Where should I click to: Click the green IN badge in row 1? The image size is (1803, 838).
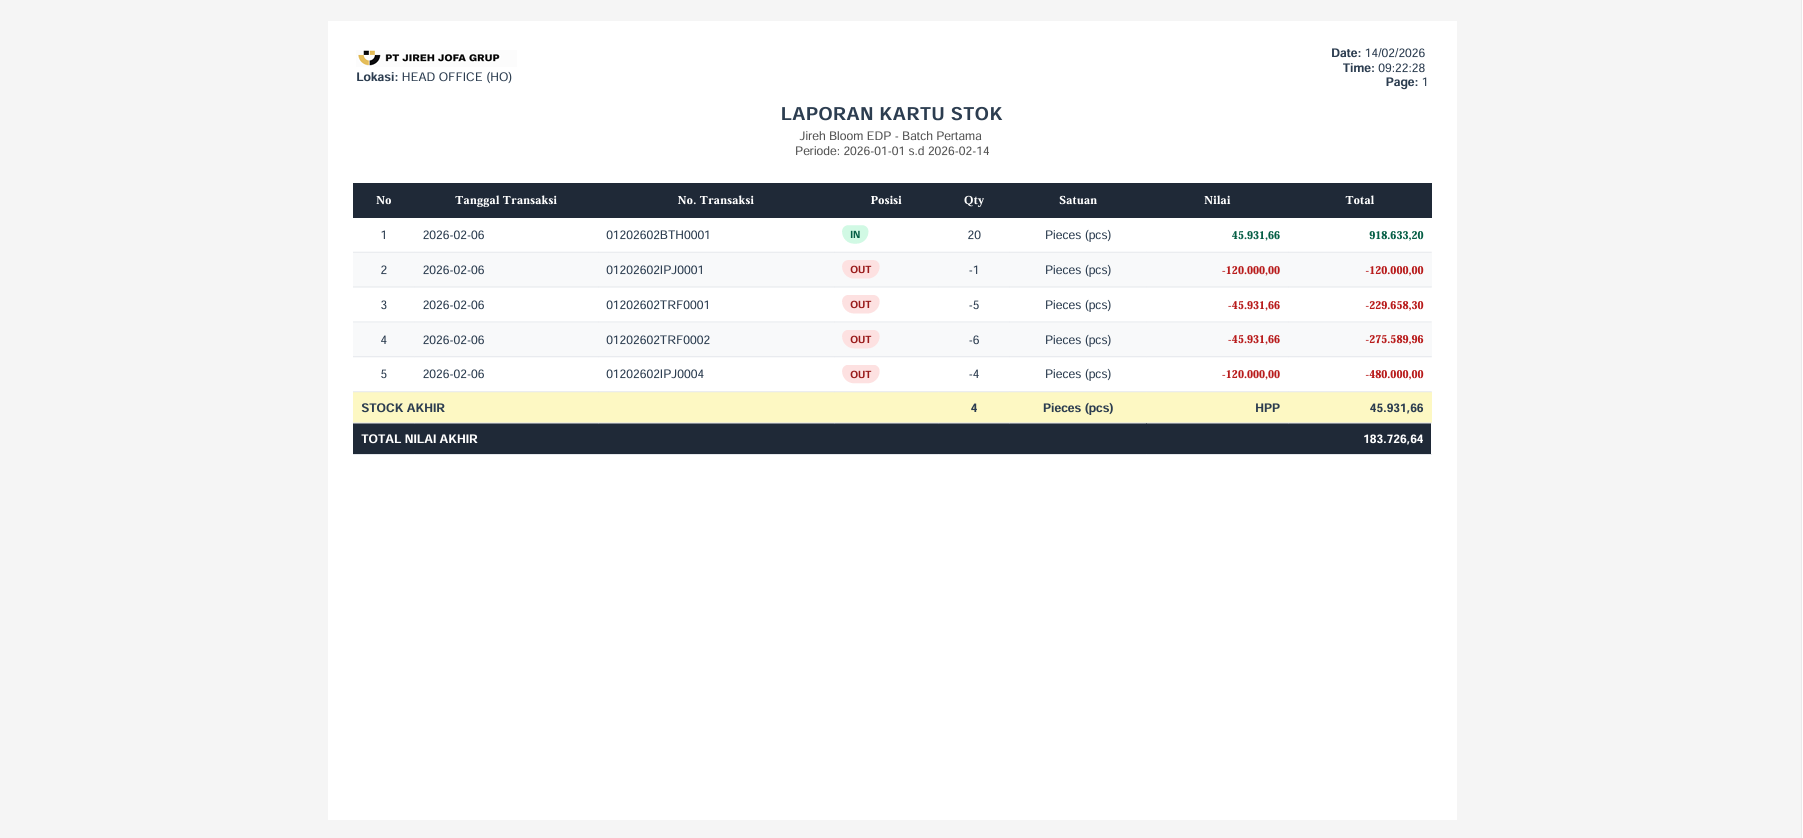pos(855,235)
